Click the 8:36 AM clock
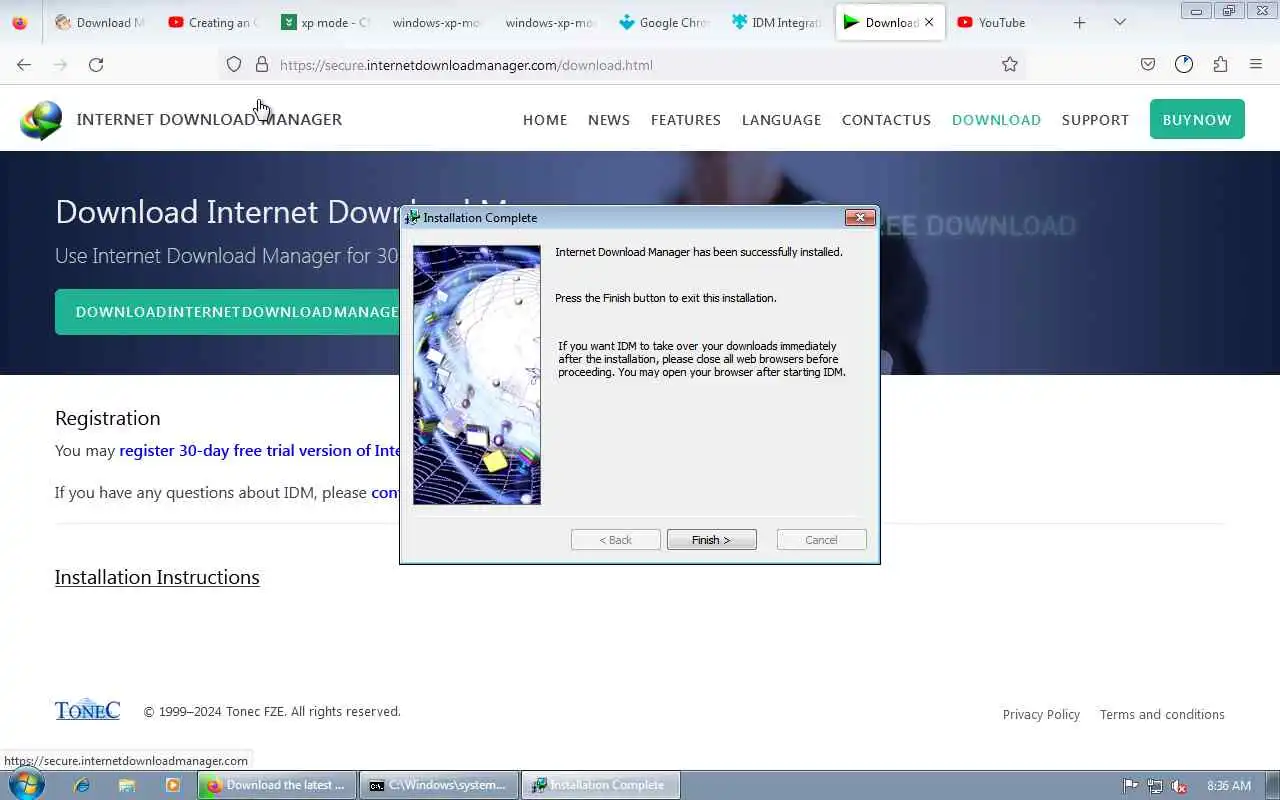Viewport: 1280px width, 800px height. [x=1229, y=786]
